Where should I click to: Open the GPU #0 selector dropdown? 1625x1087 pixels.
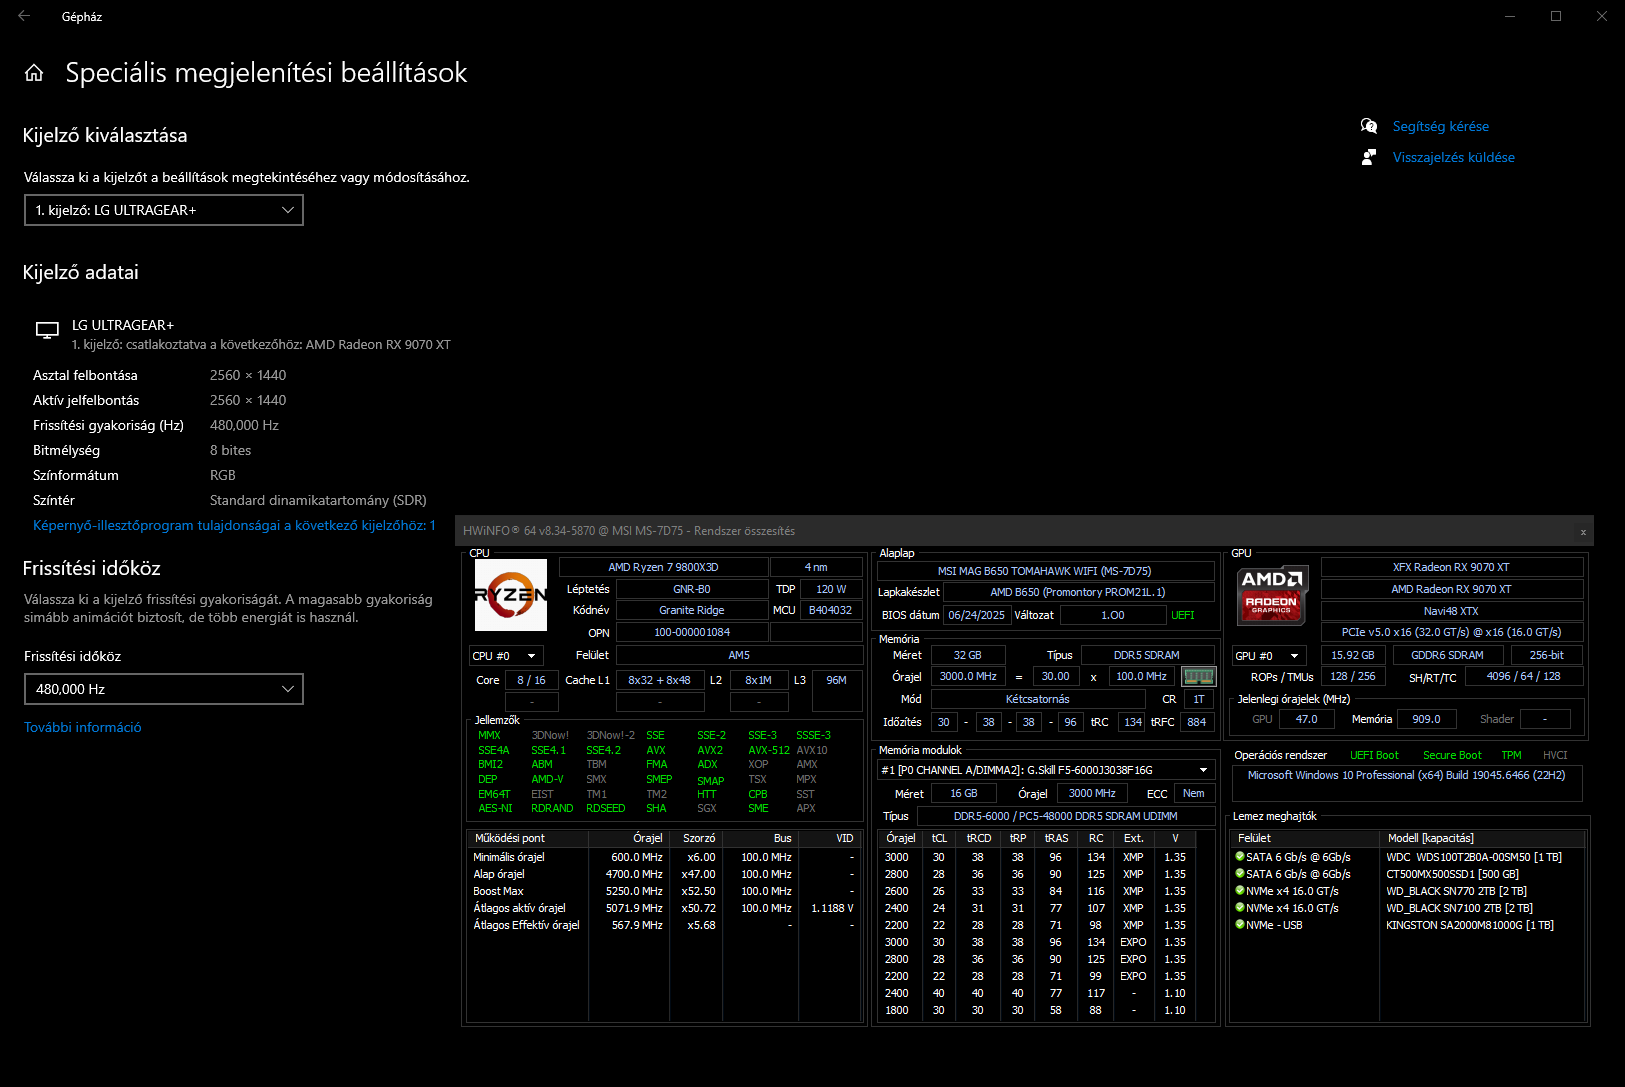[x=1270, y=656]
